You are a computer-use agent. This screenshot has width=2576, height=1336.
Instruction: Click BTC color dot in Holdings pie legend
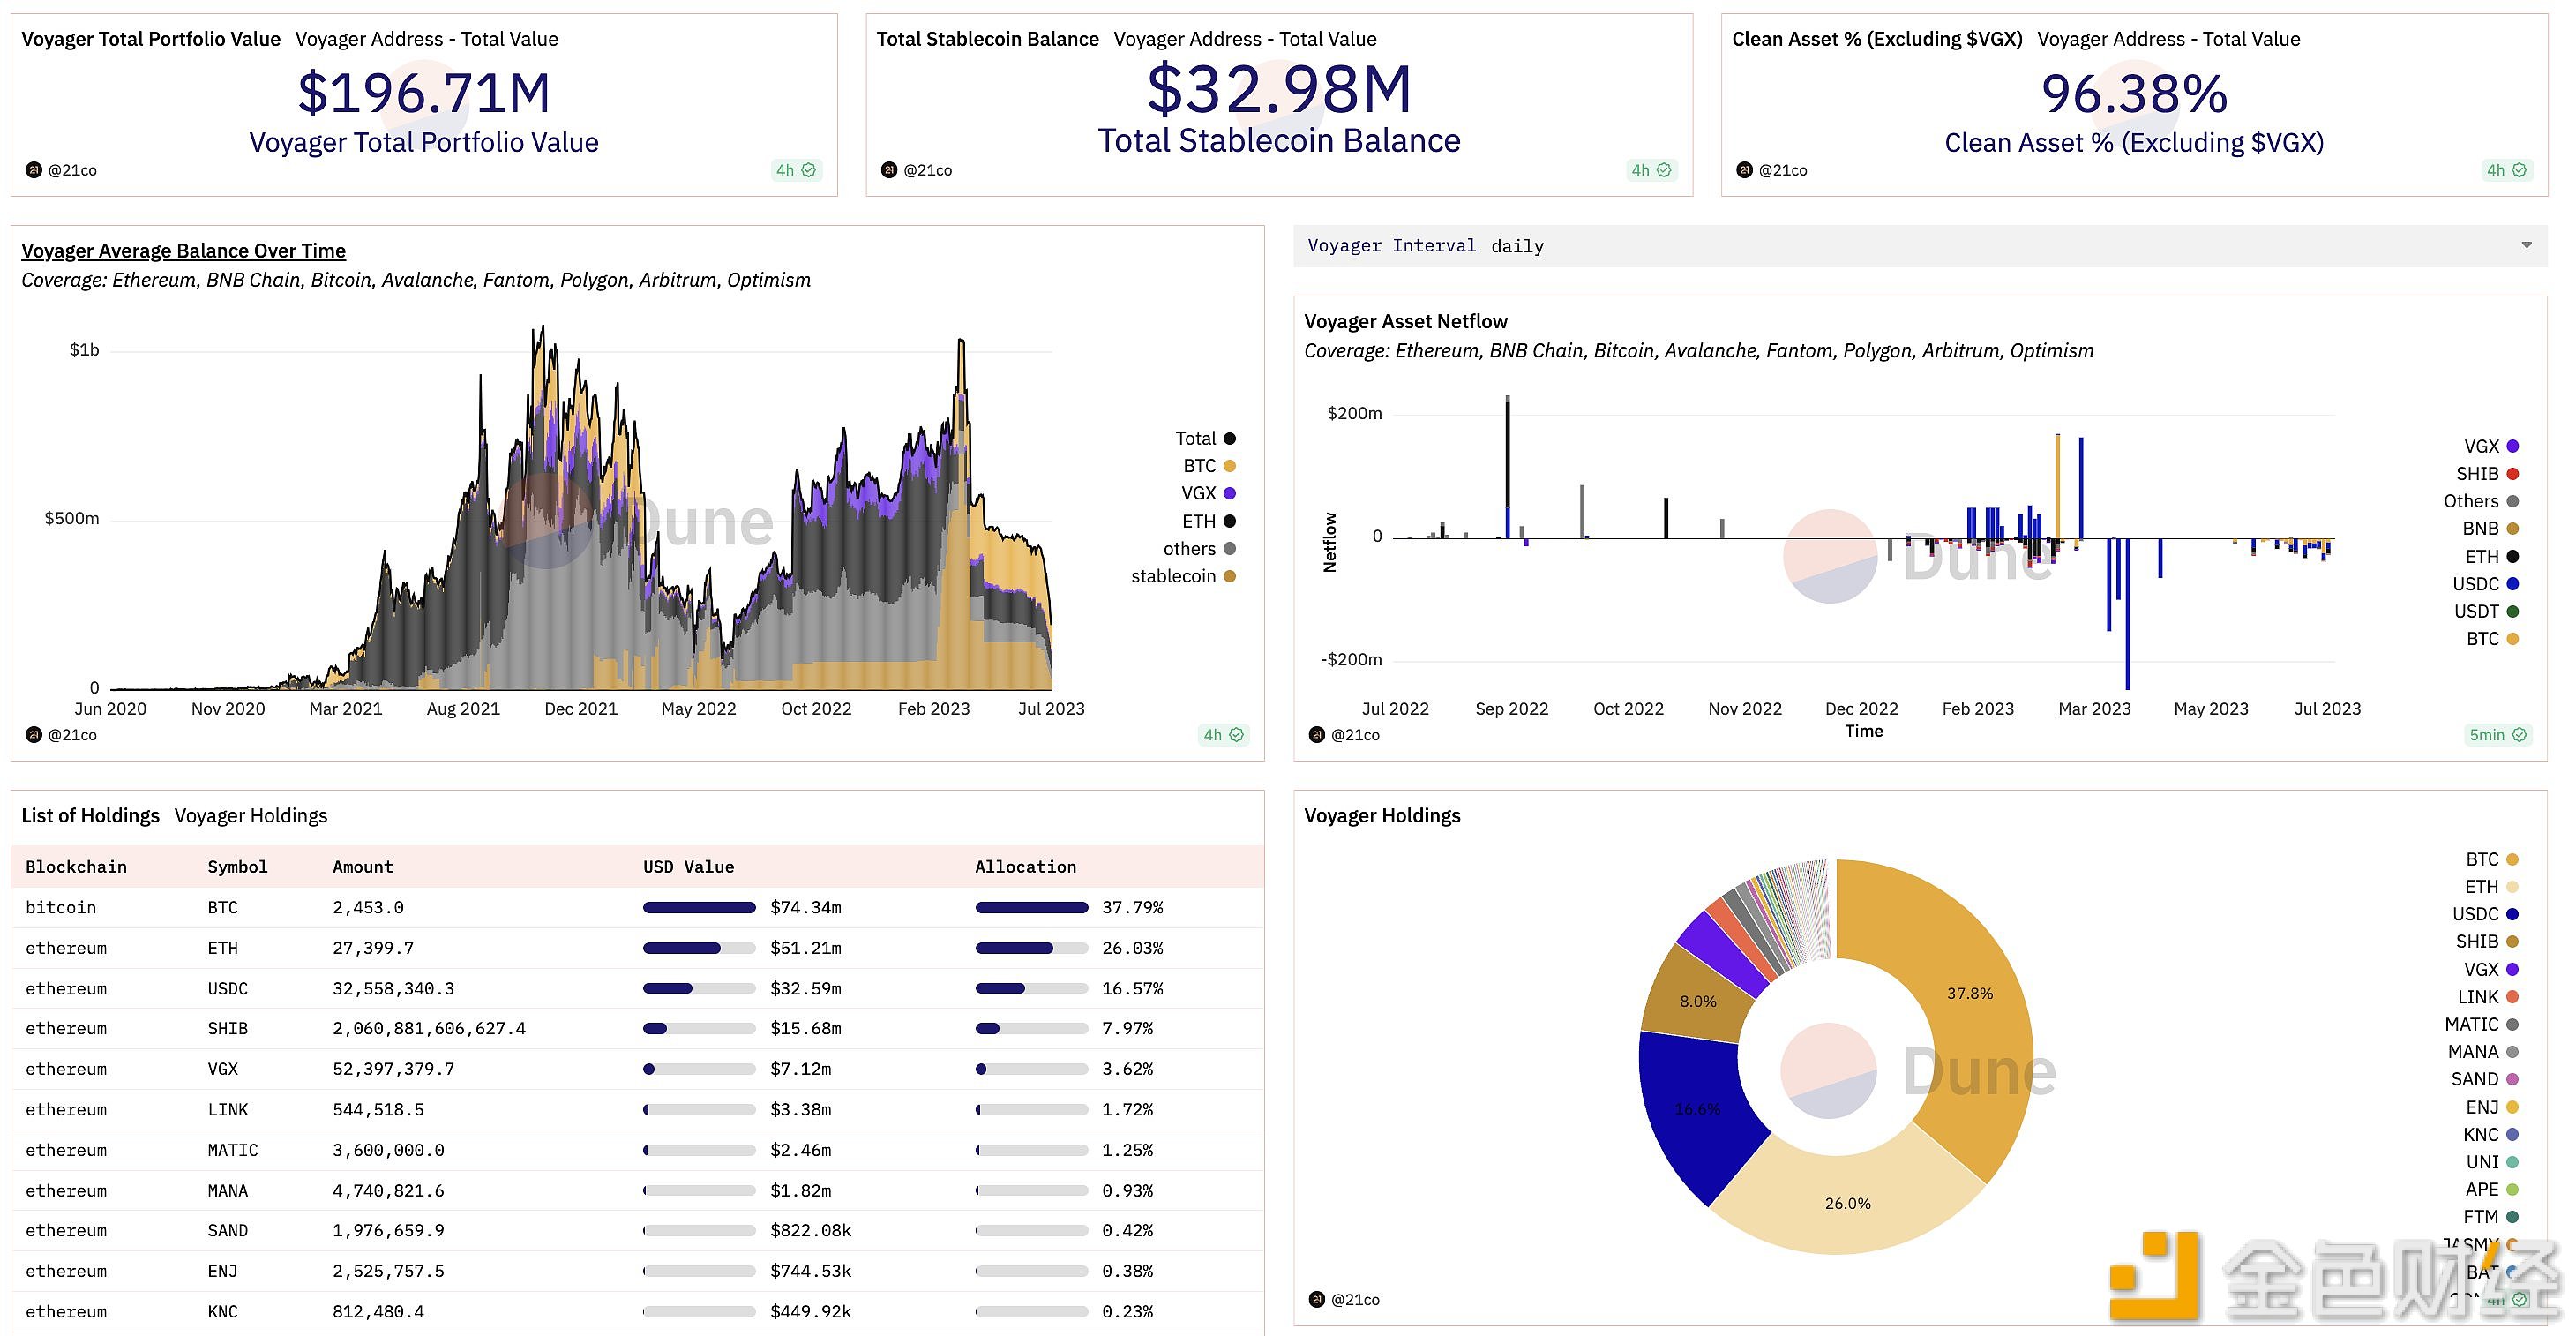(x=2512, y=859)
